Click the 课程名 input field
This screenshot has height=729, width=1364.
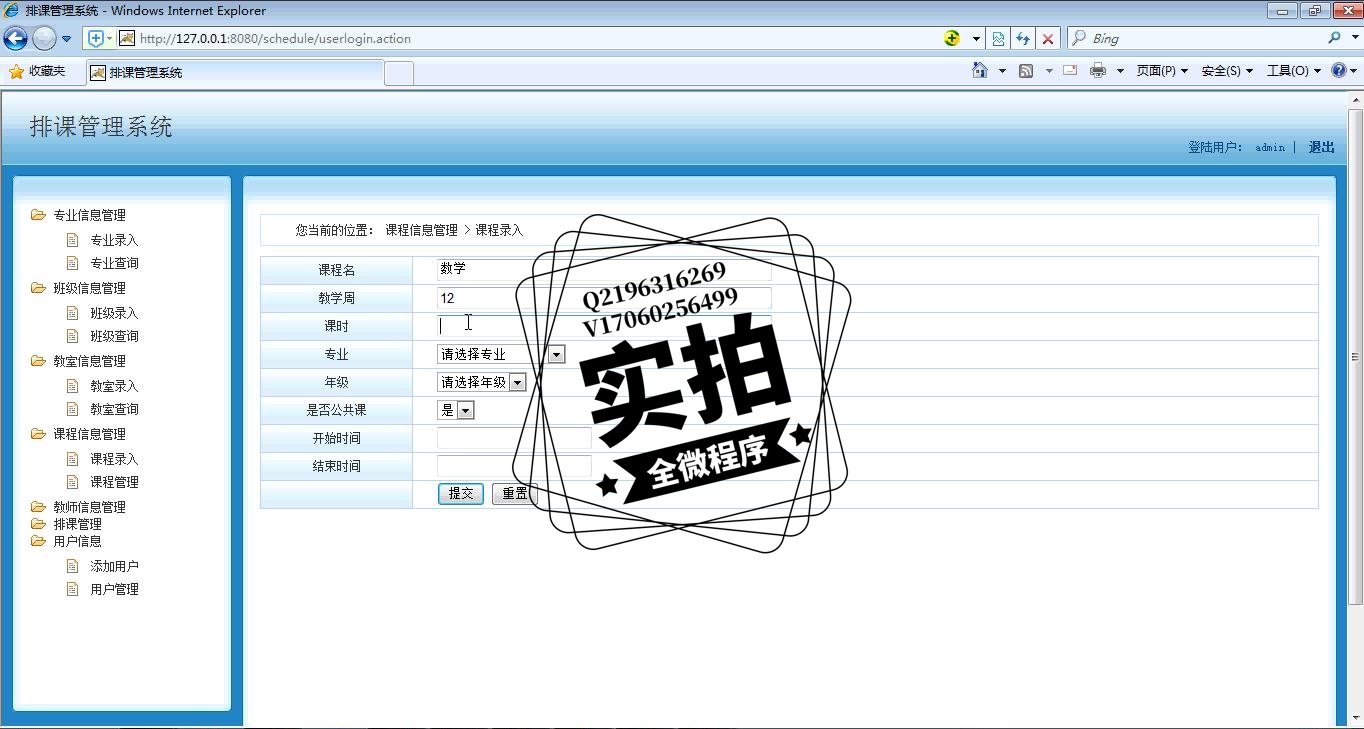coord(604,269)
